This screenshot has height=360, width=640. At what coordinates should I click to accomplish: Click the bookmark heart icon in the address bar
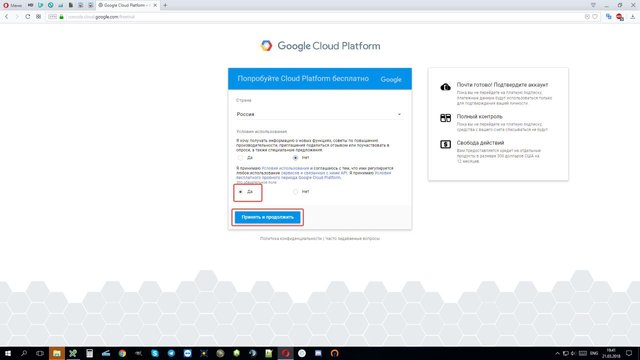(x=595, y=17)
